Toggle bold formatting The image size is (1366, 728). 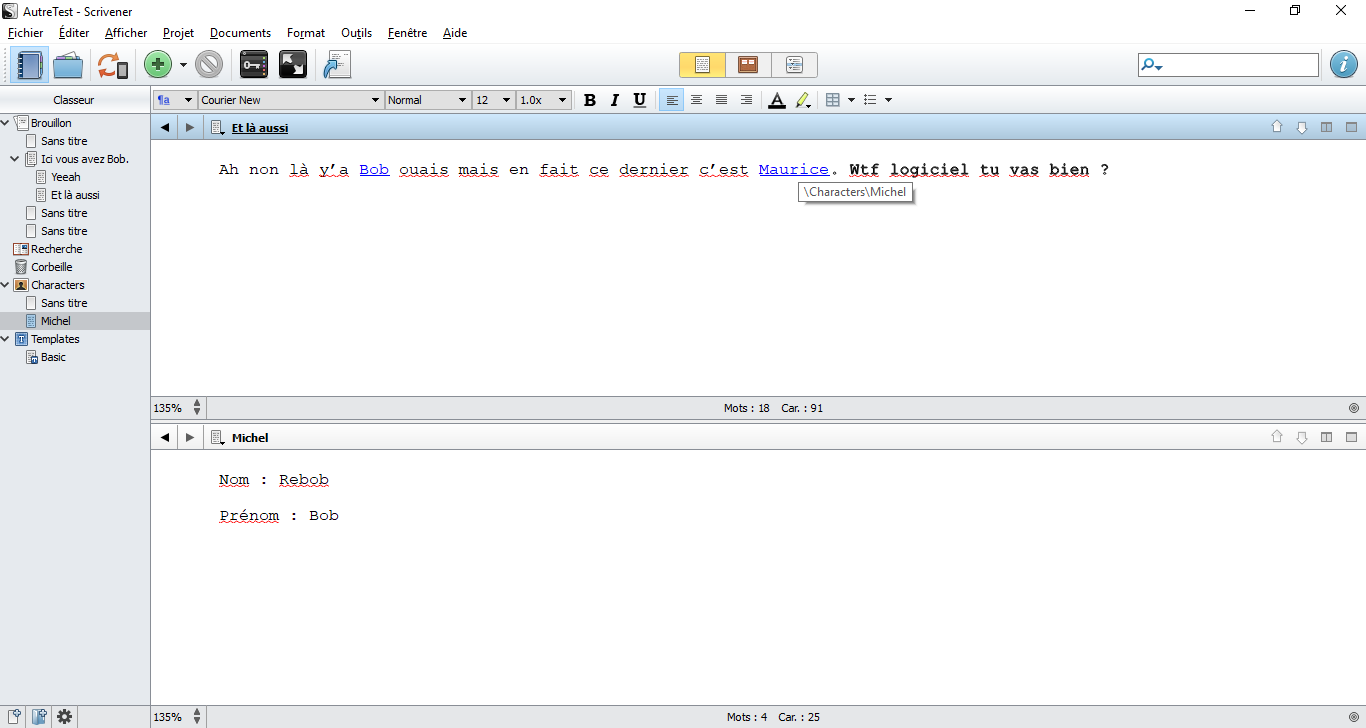590,100
